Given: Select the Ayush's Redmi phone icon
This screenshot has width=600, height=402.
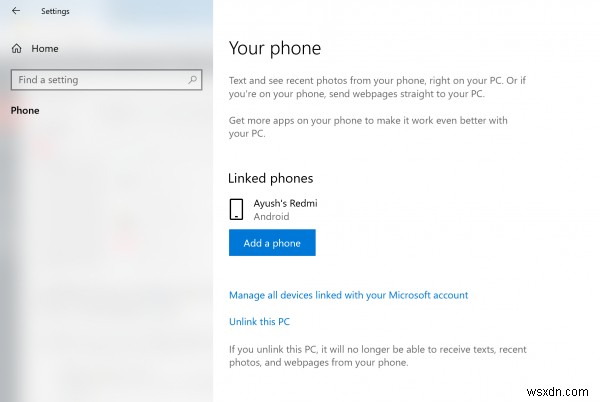Looking at the screenshot, I should (236, 209).
